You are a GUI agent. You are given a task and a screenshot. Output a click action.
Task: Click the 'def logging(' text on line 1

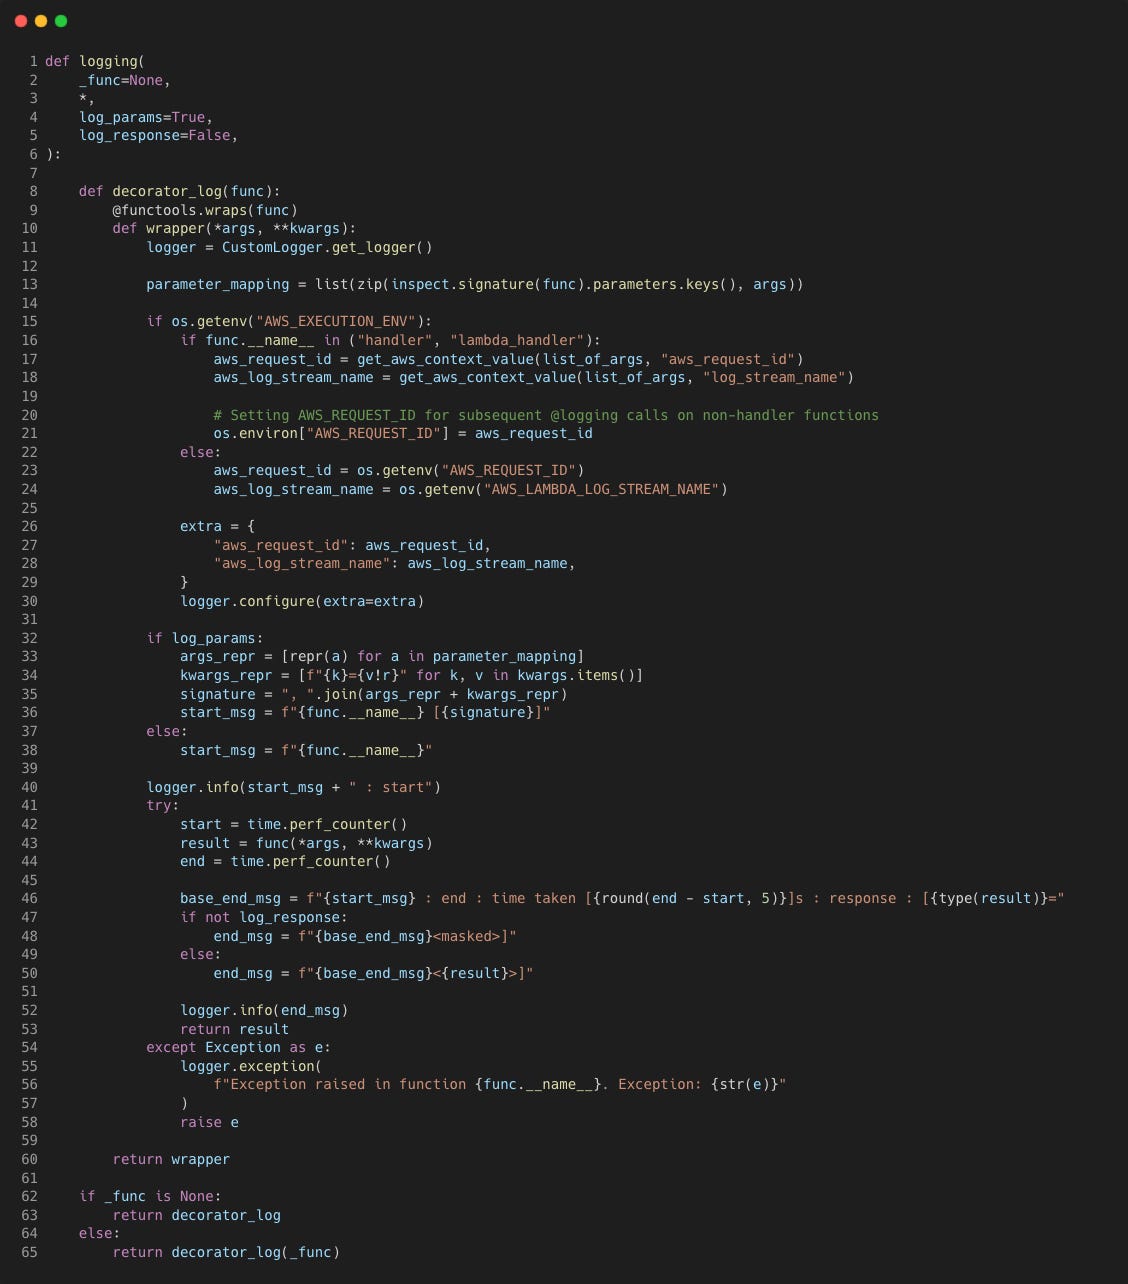95,61
